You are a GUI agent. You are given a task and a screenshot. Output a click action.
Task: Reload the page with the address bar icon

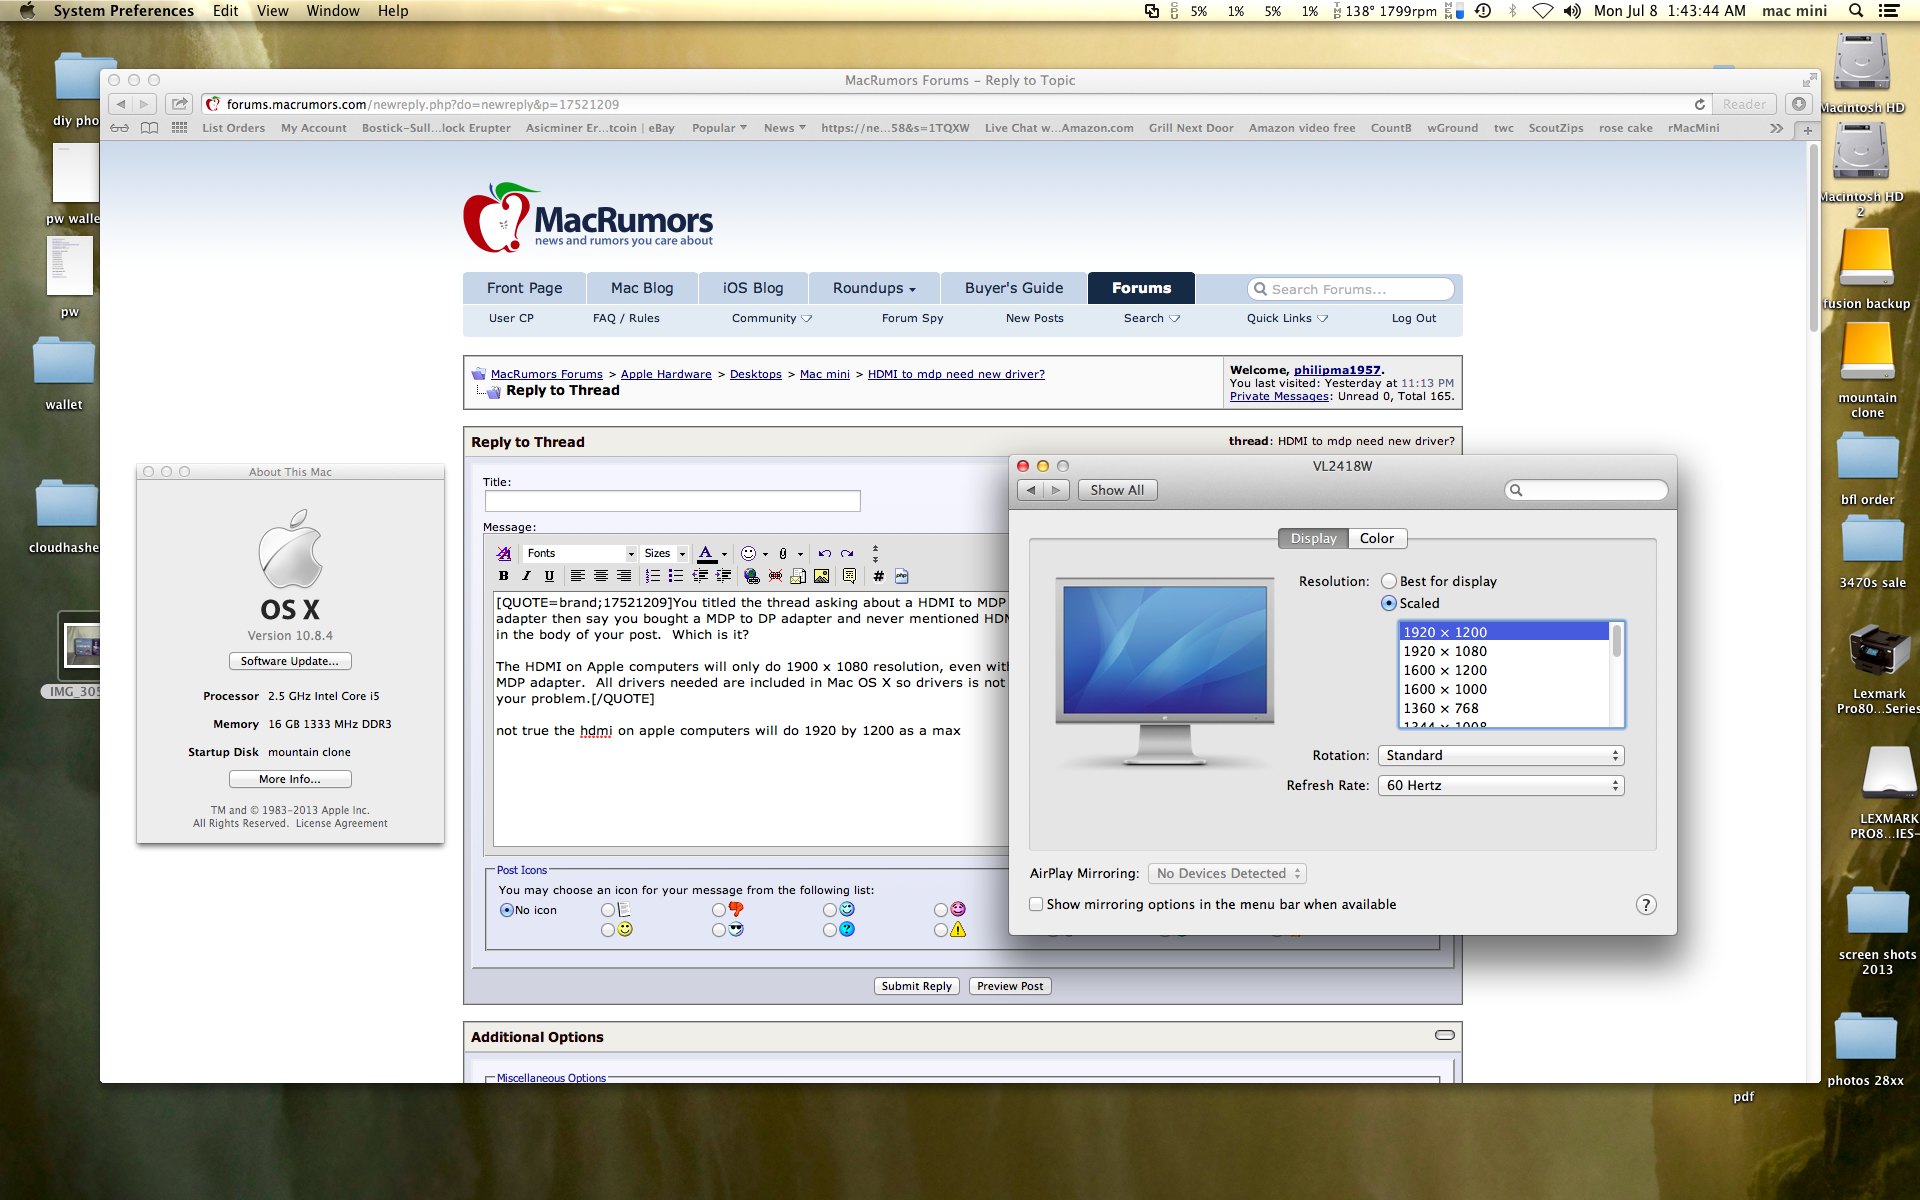[1699, 104]
